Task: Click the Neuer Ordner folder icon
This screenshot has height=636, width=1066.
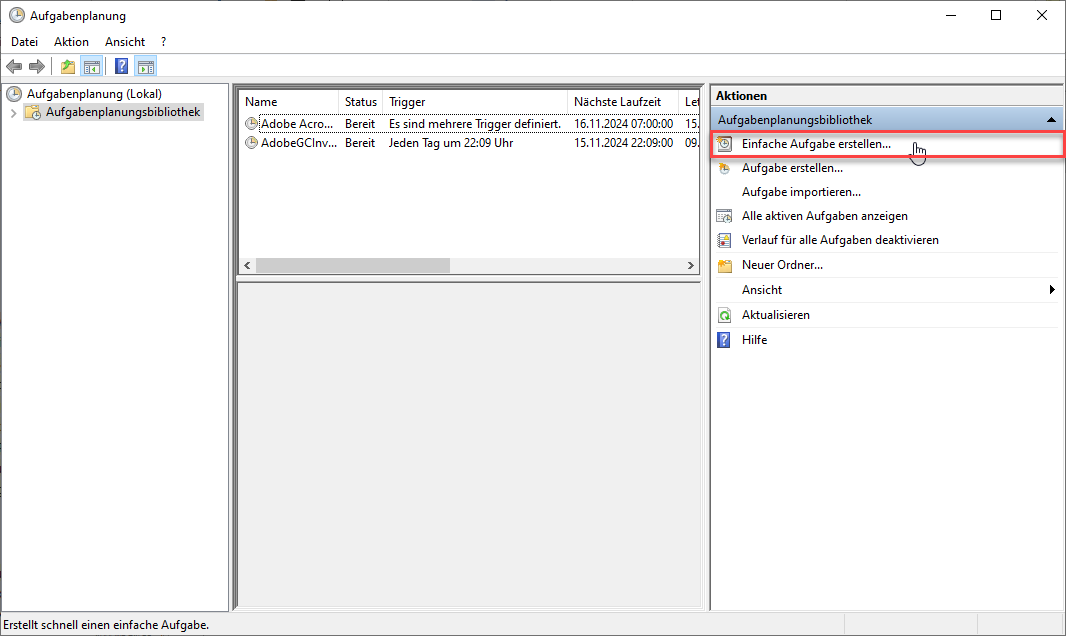Action: [x=725, y=265]
